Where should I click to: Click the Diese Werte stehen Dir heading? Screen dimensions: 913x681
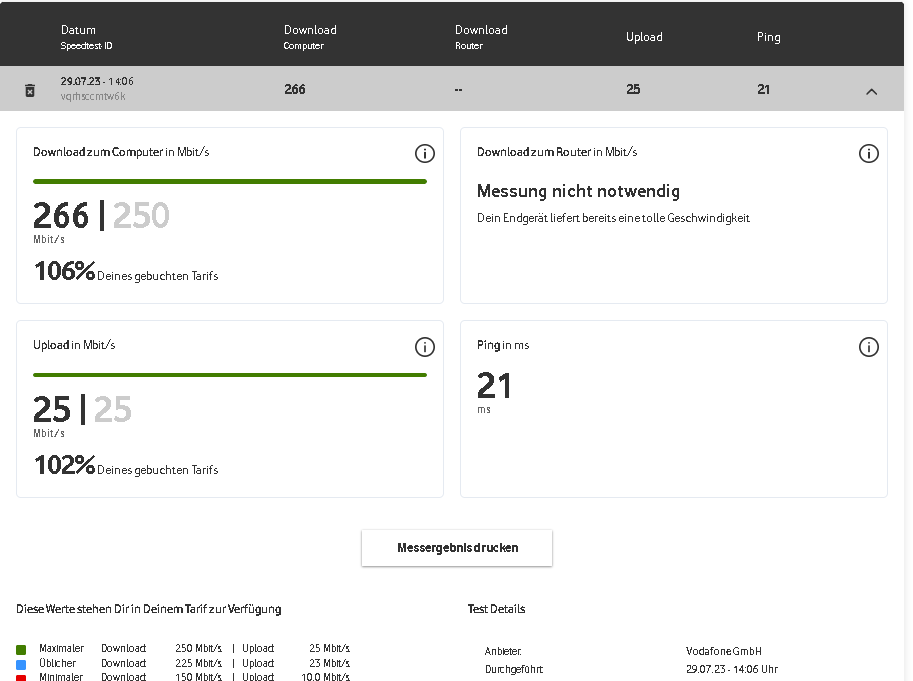pos(148,609)
